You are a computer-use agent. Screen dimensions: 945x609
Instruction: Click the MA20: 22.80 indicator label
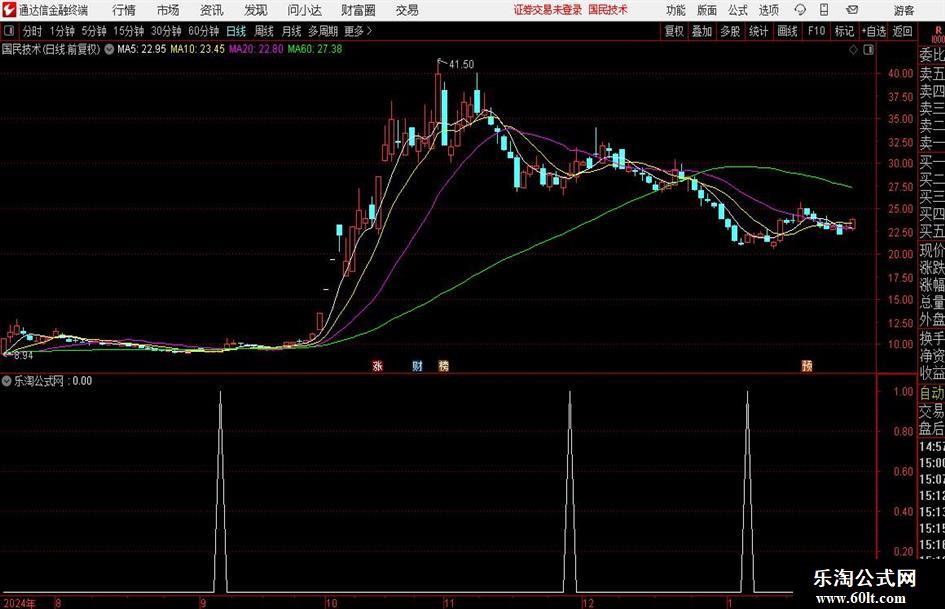(256, 49)
